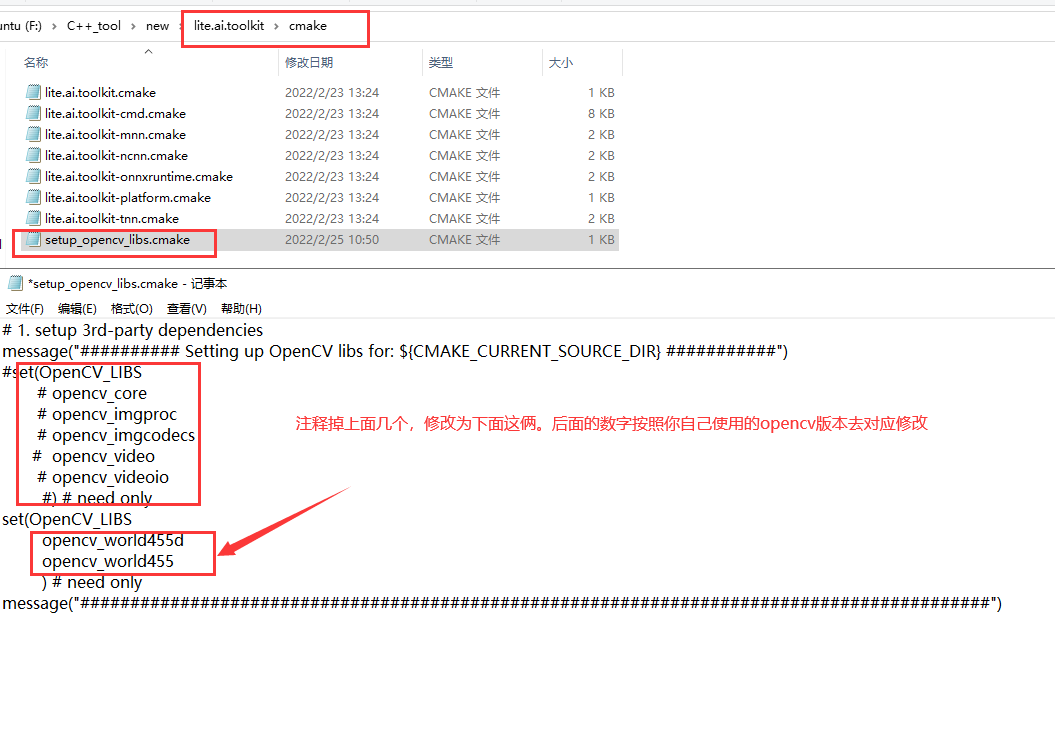Expand the chevron before C++_tool breadcrumb
1055x739 pixels.
click(x=54, y=26)
